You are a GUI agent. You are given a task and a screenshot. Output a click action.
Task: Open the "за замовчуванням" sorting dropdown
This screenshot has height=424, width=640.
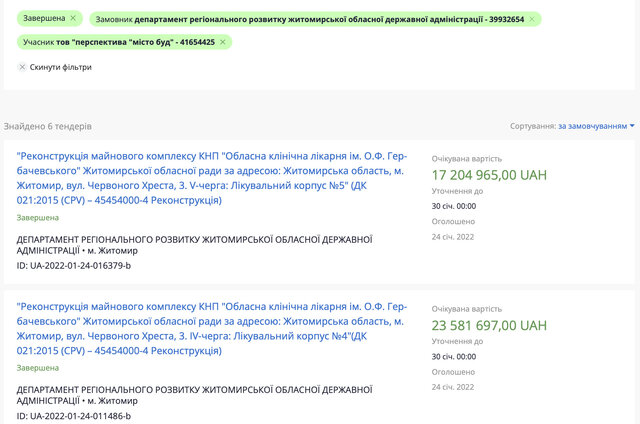point(593,126)
